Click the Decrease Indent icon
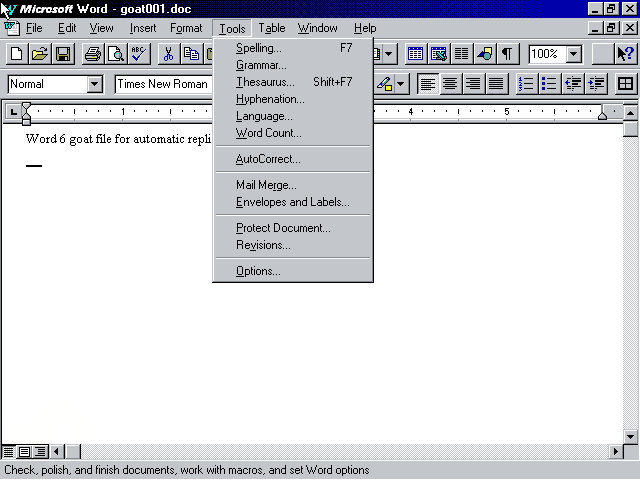The height and width of the screenshot is (480, 640). (573, 84)
